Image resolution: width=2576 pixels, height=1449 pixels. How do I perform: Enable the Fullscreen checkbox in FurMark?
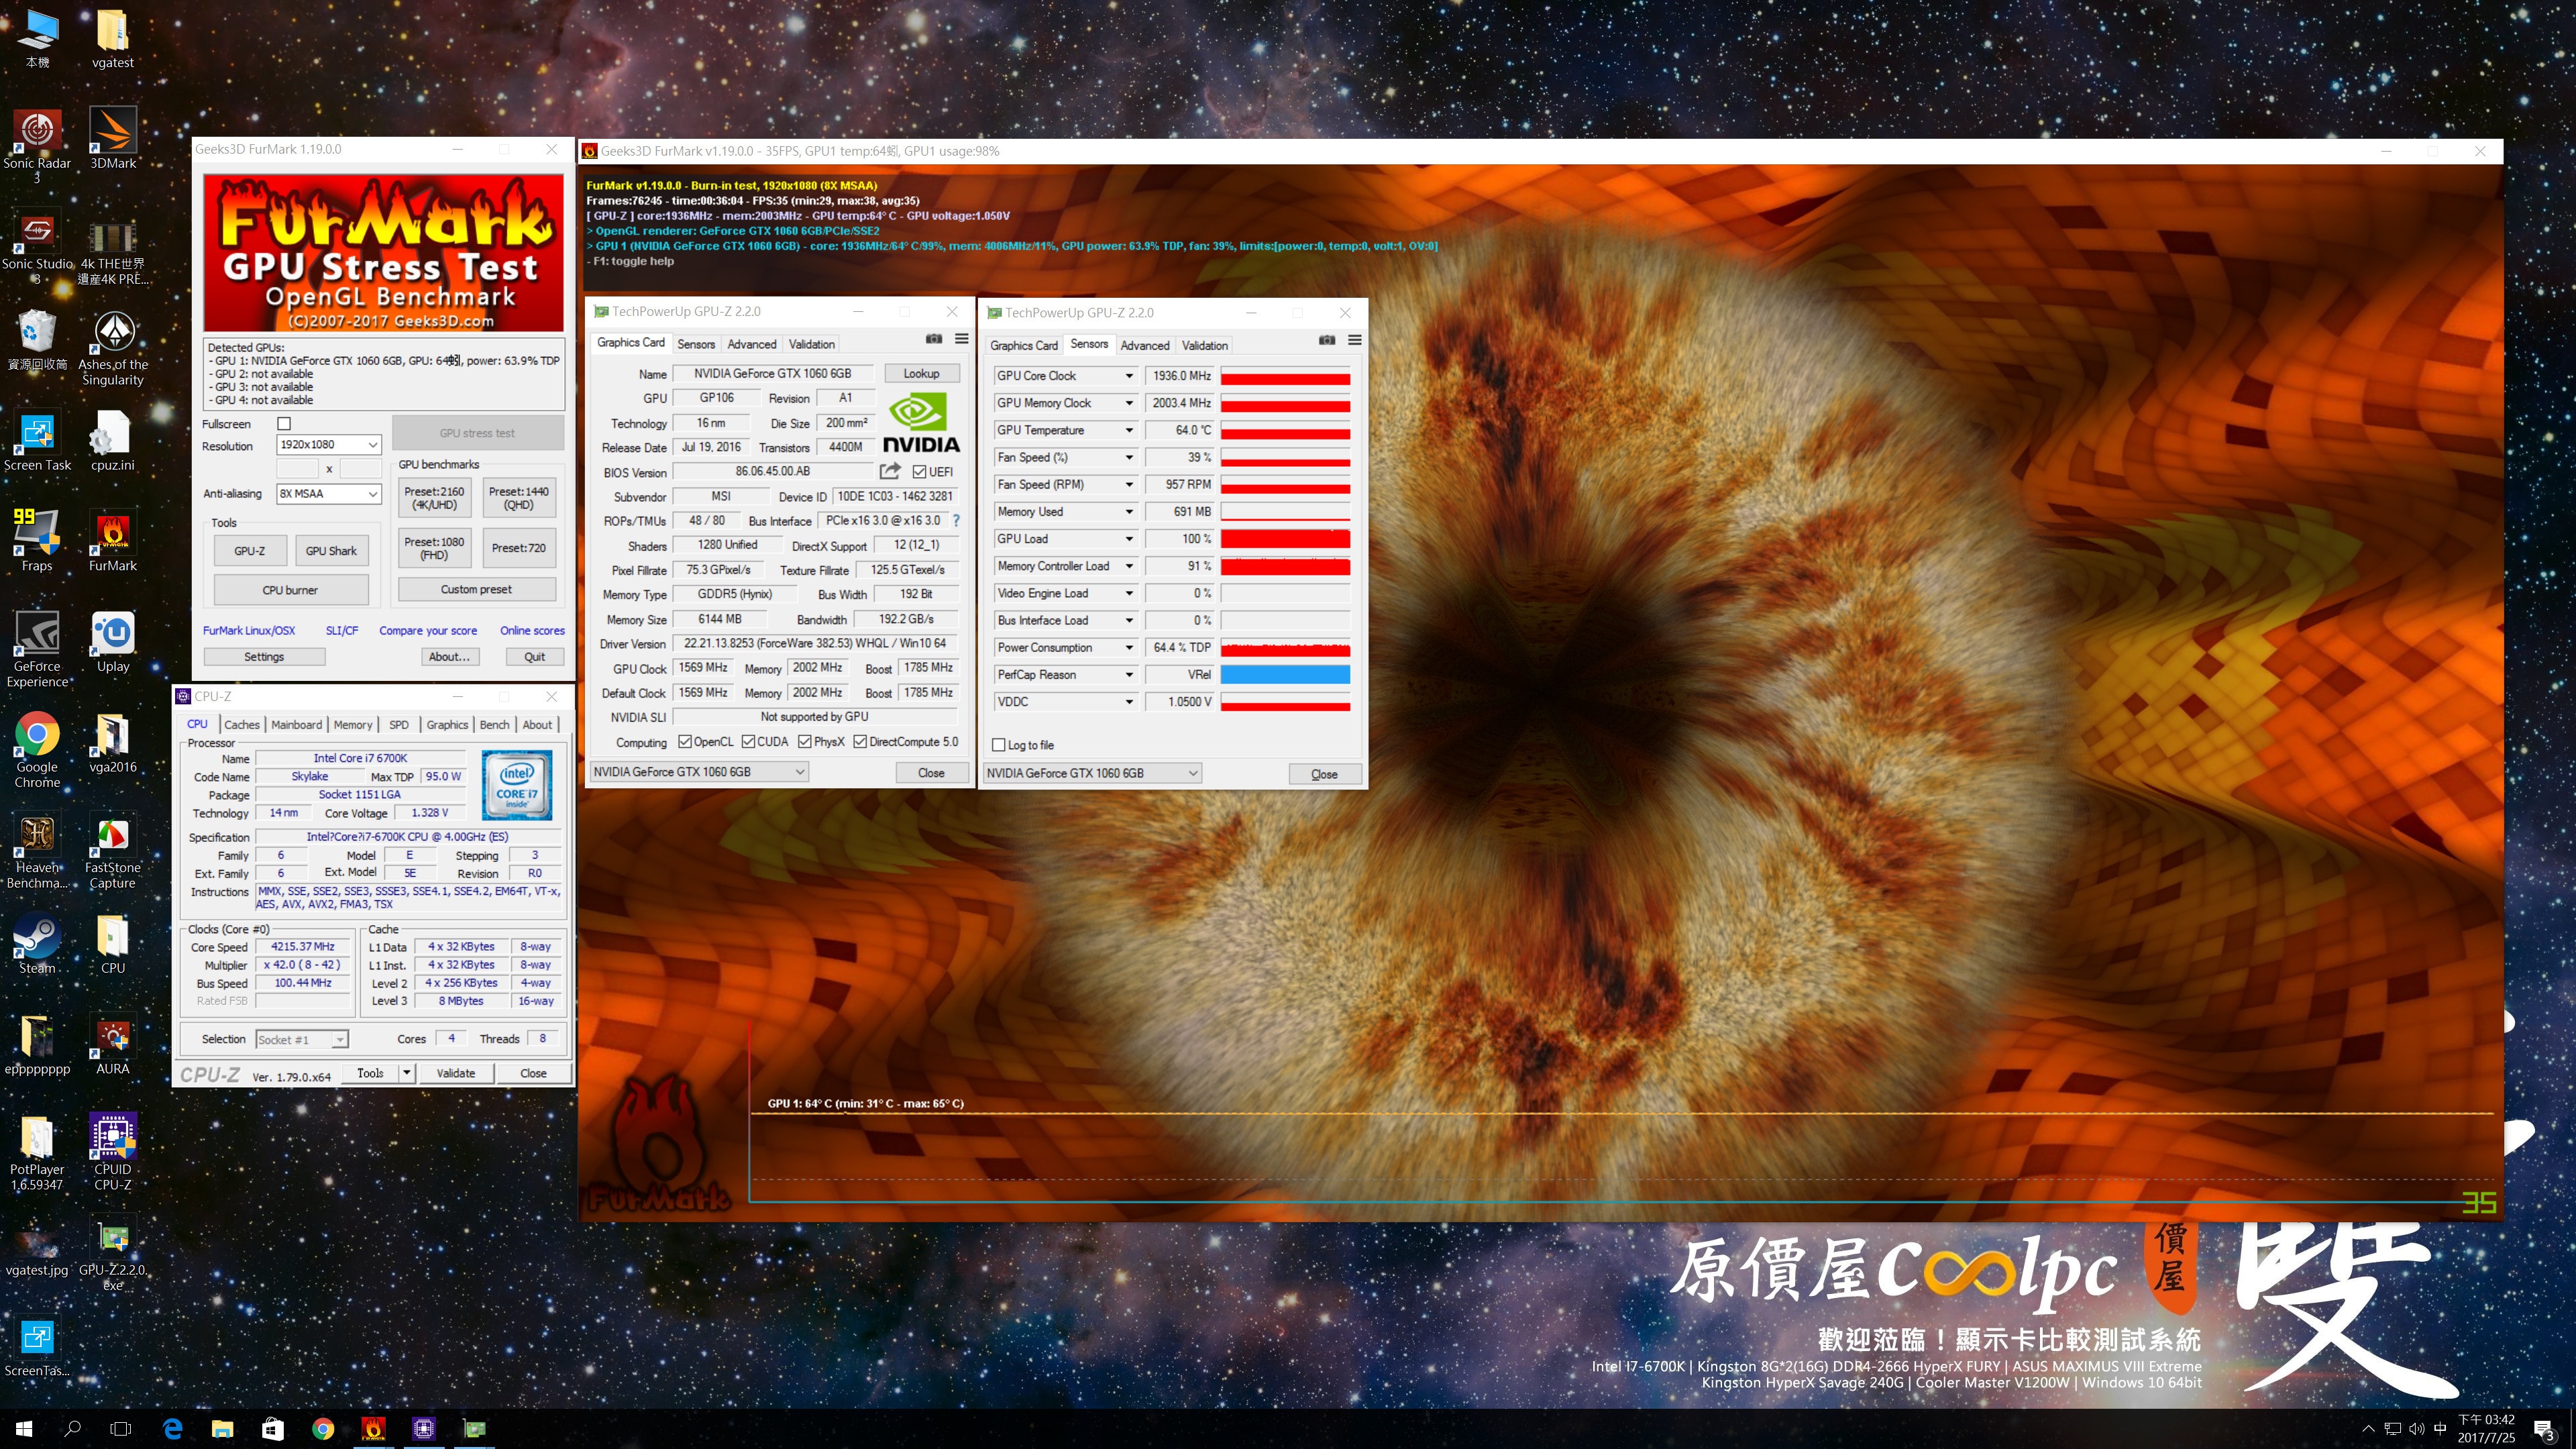pos(284,424)
